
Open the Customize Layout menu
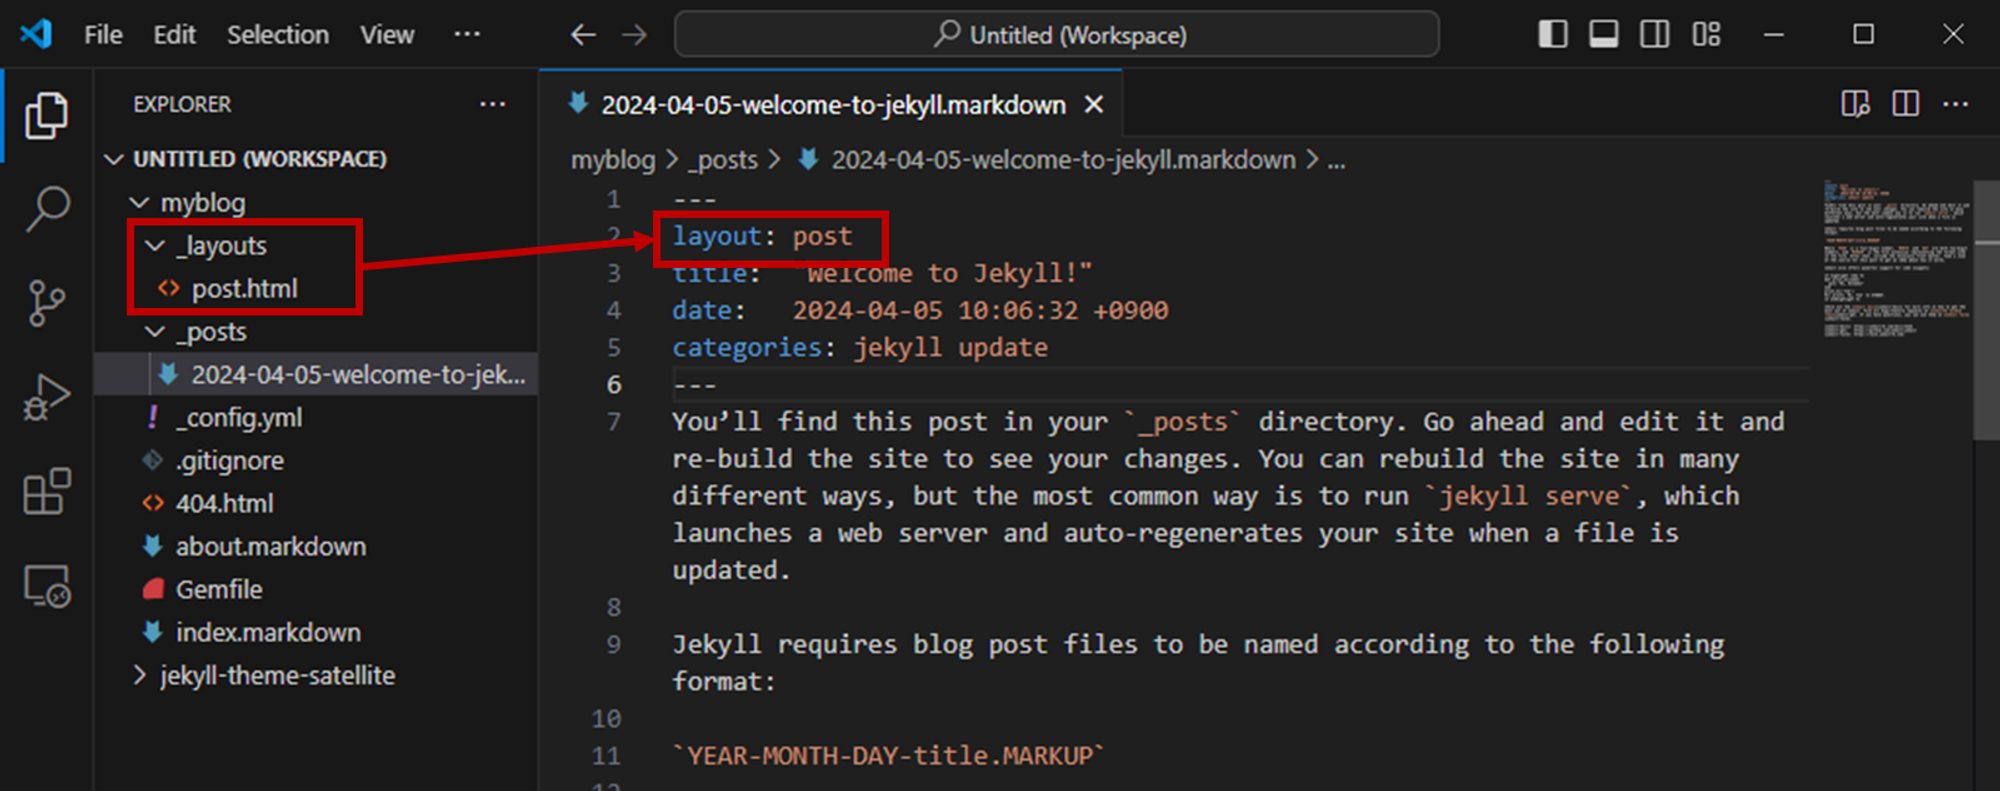1706,34
